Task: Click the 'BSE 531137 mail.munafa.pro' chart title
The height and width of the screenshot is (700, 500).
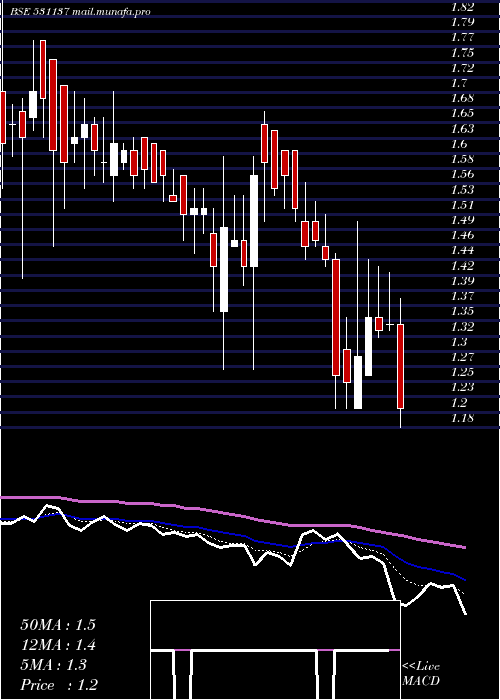Action: pos(80,12)
